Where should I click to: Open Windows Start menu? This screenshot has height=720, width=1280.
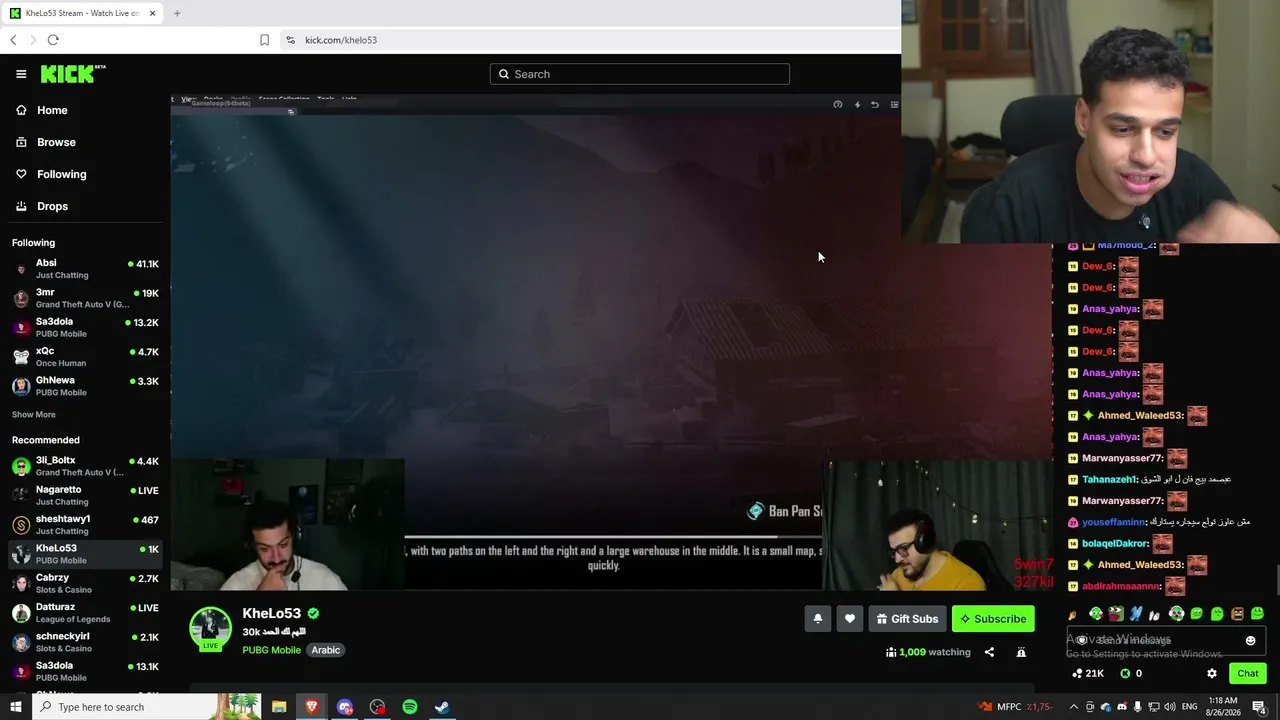[15, 707]
